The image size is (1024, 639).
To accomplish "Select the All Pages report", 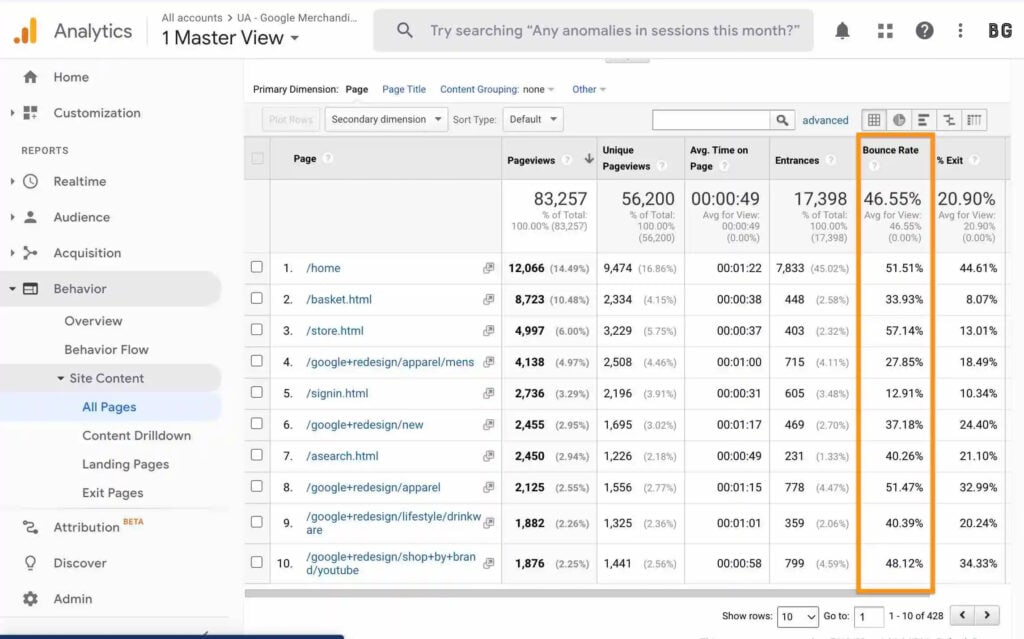I will coord(109,407).
